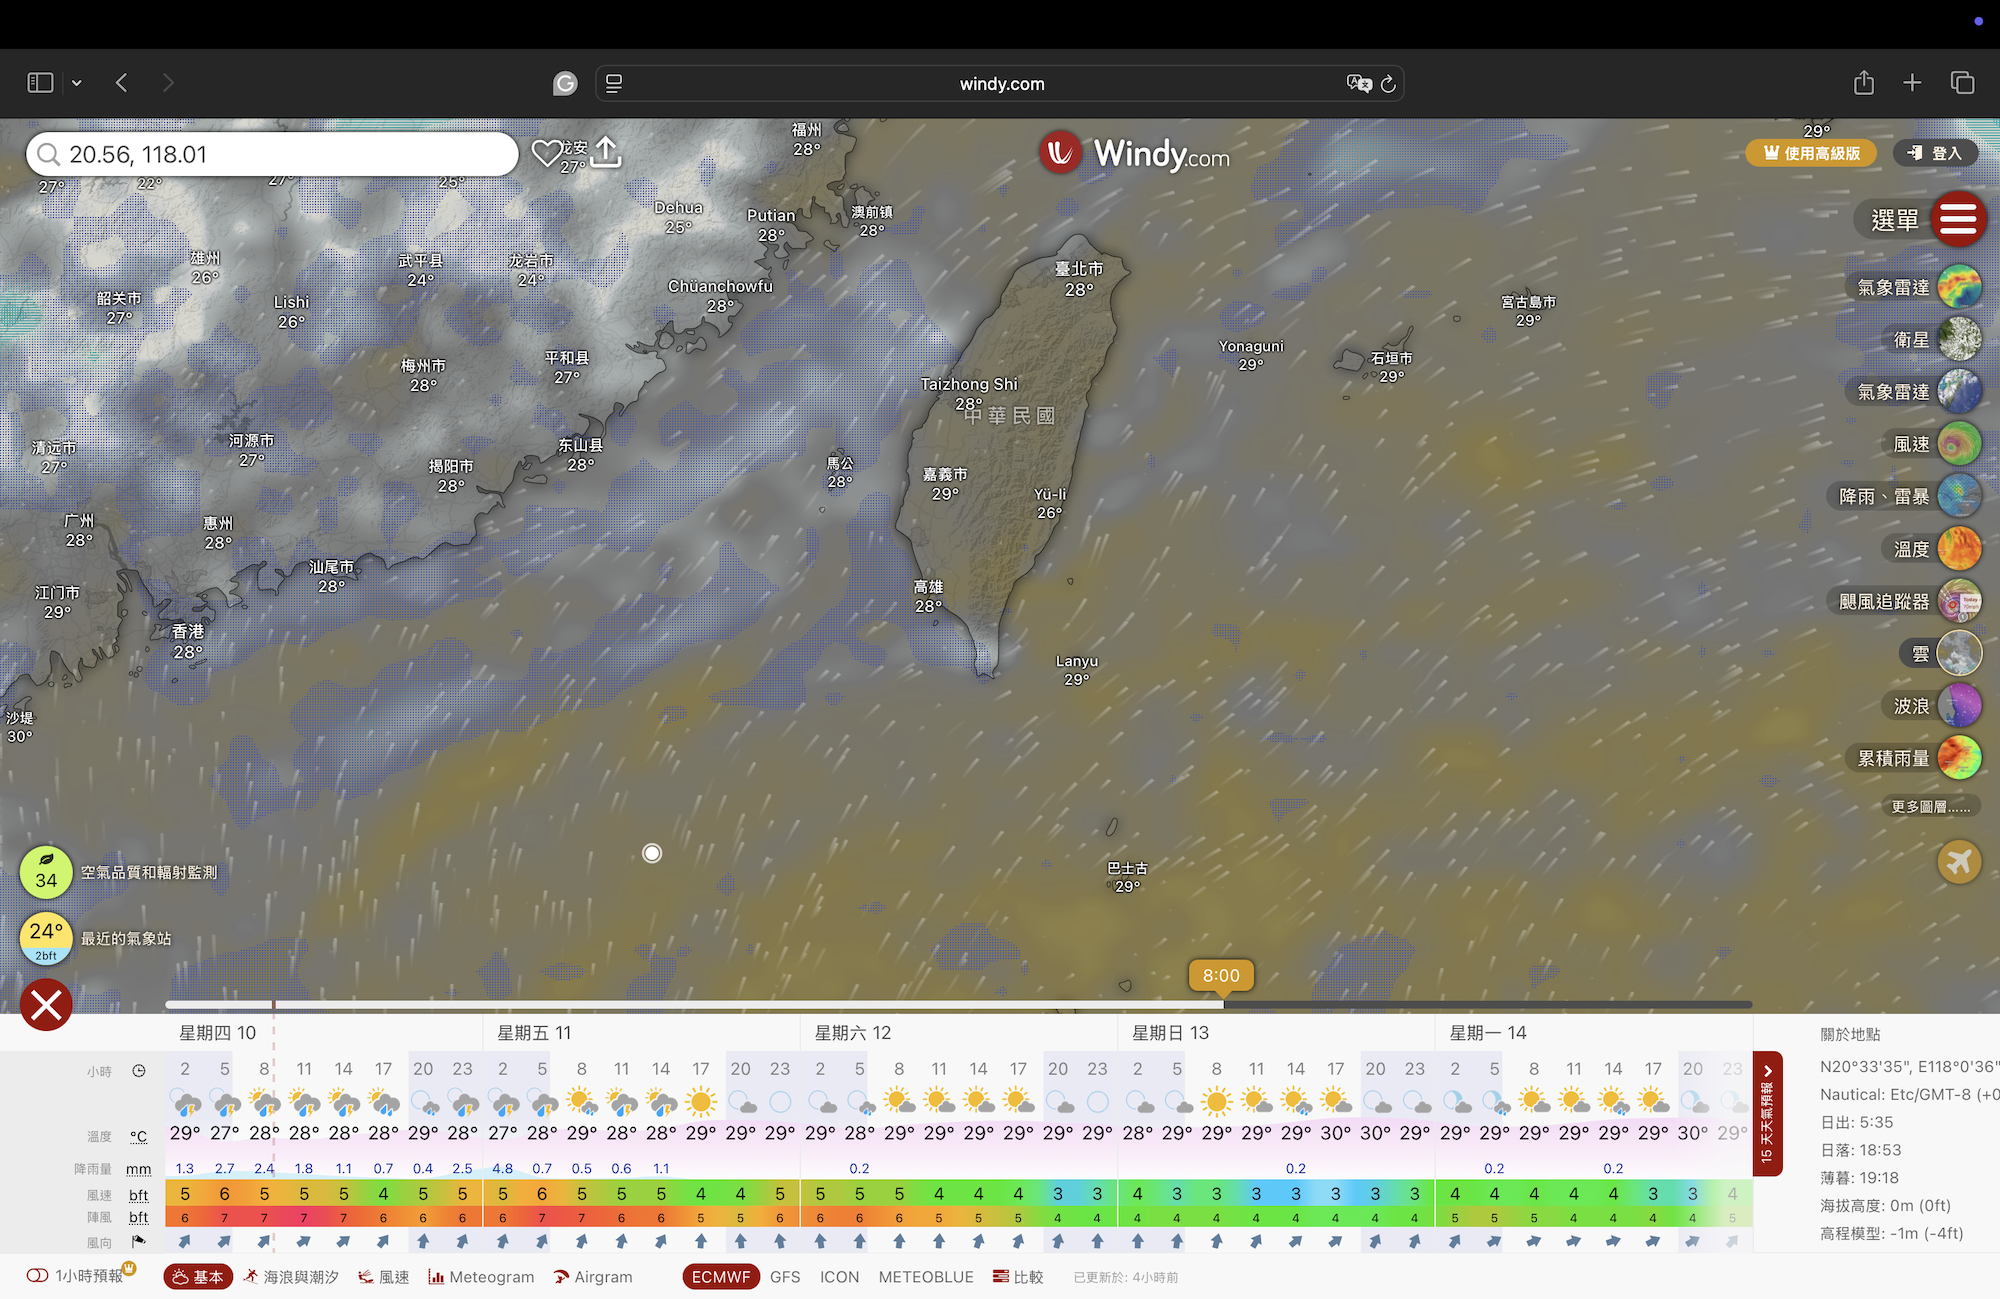Image resolution: width=2000 pixels, height=1299 pixels.
Task: Click the 8:00 timeline slider handle
Action: pos(1221,976)
